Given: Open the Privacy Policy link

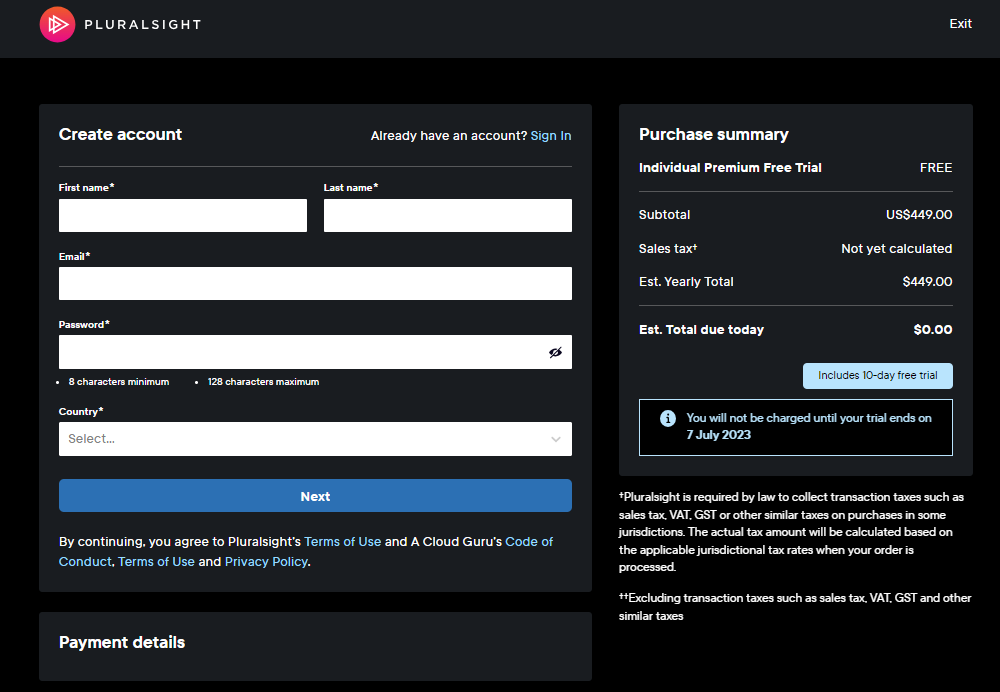Looking at the screenshot, I should [x=266, y=562].
